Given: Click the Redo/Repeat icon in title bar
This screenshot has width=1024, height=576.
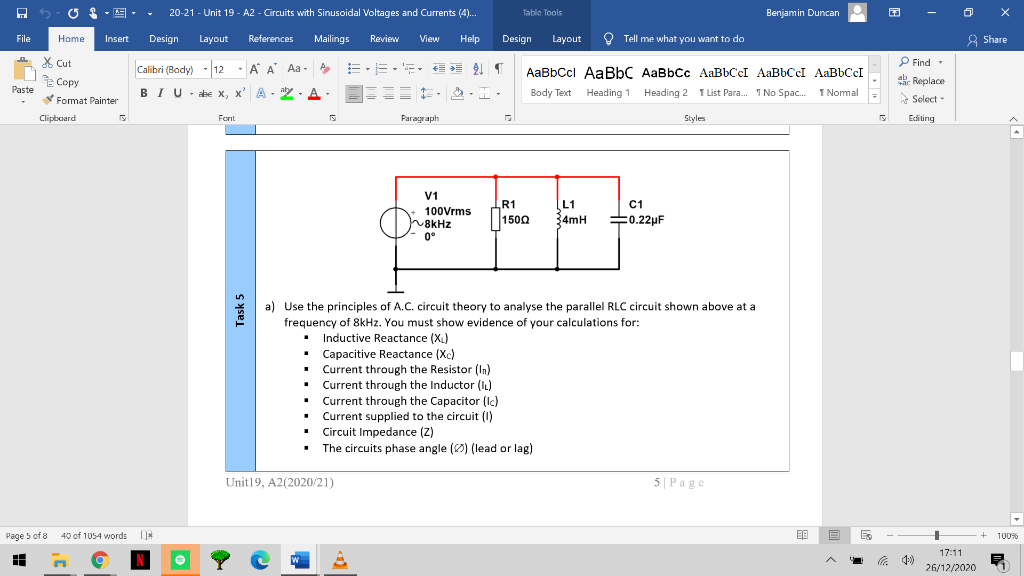Looking at the screenshot, I should [72, 13].
